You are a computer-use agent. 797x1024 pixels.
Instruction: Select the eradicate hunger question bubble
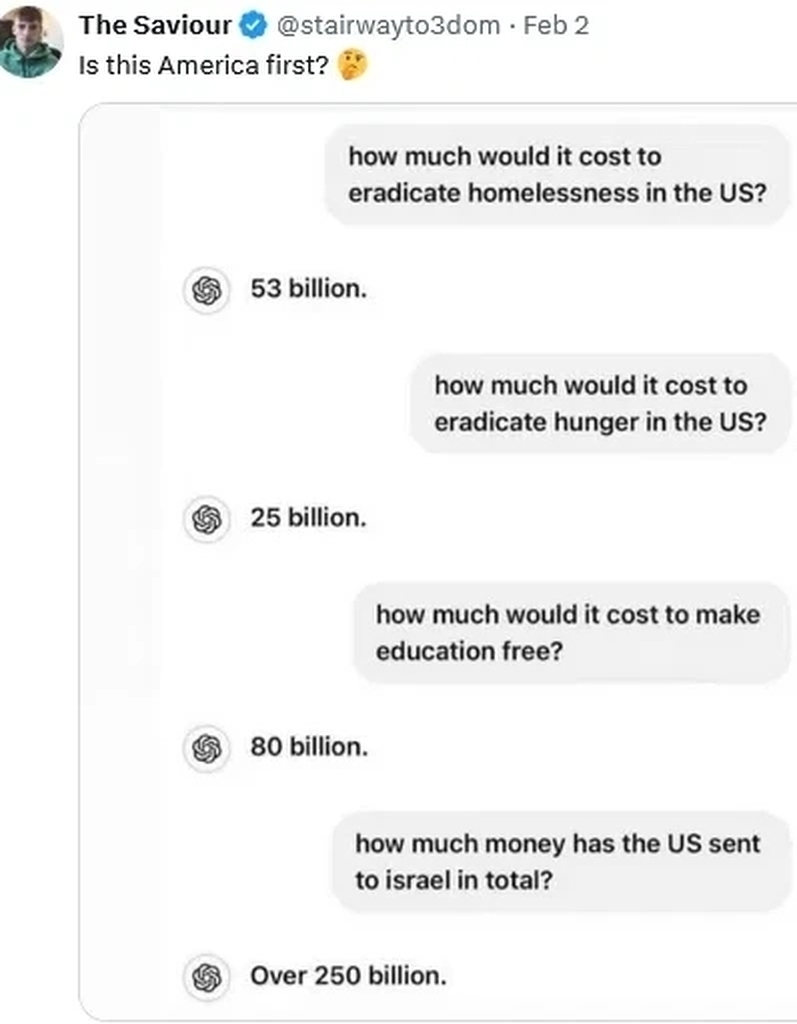pos(600,403)
